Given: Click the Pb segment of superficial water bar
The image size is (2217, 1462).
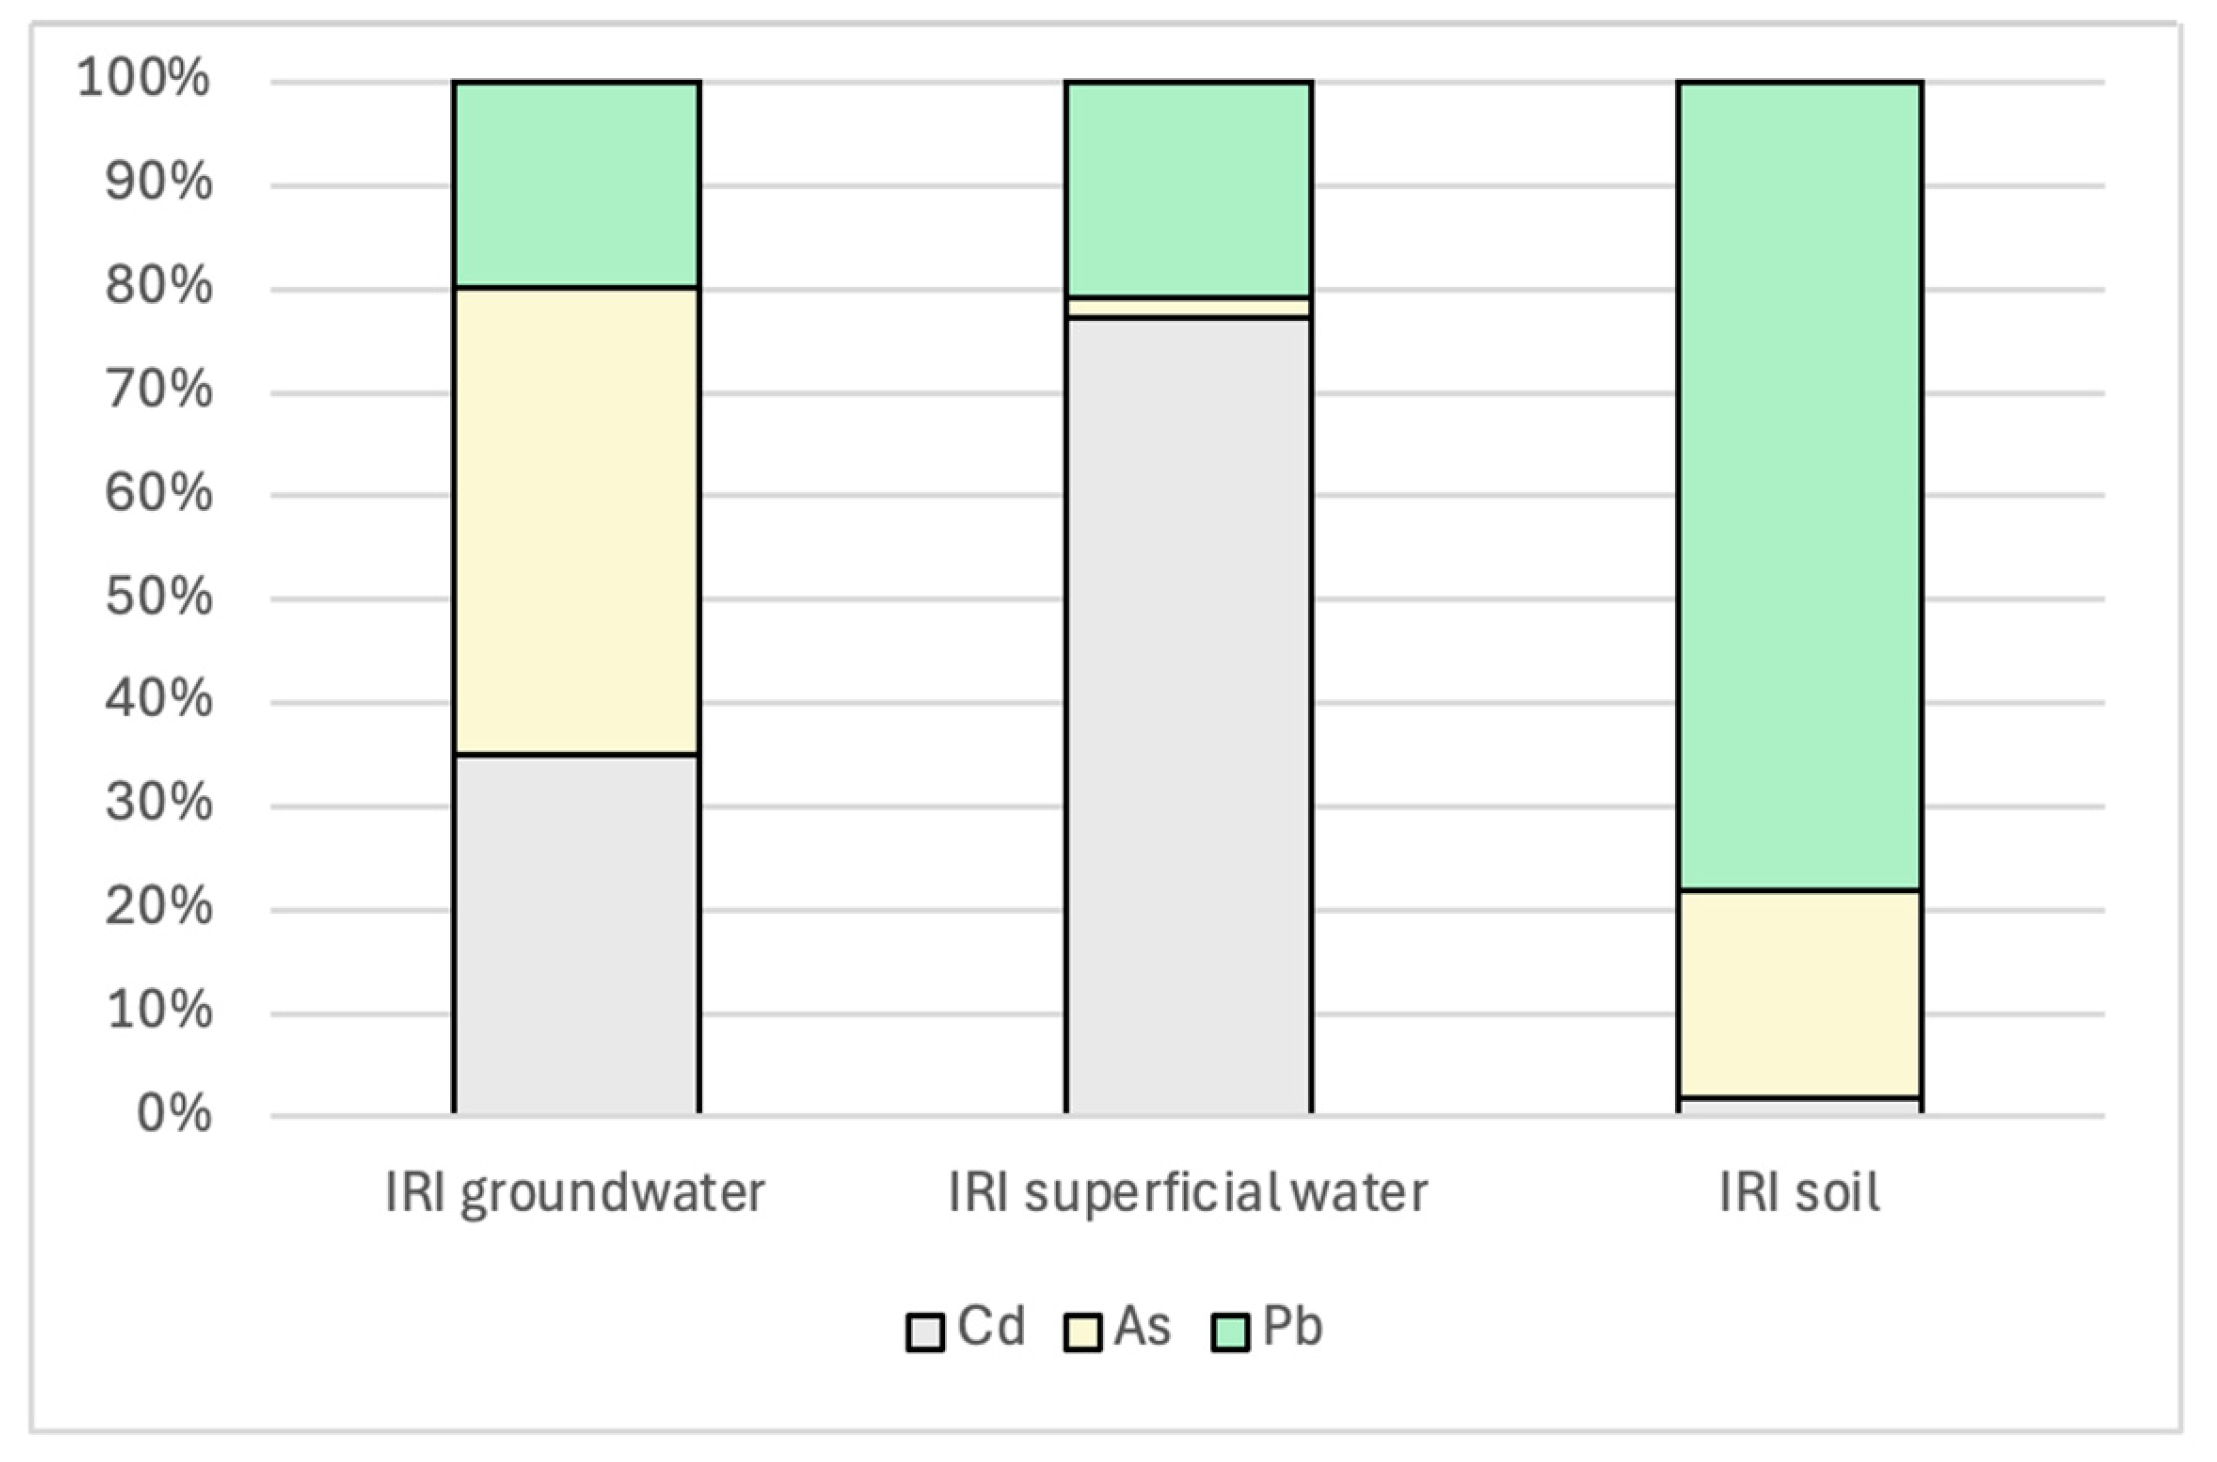Looking at the screenshot, I should coord(1188,188).
